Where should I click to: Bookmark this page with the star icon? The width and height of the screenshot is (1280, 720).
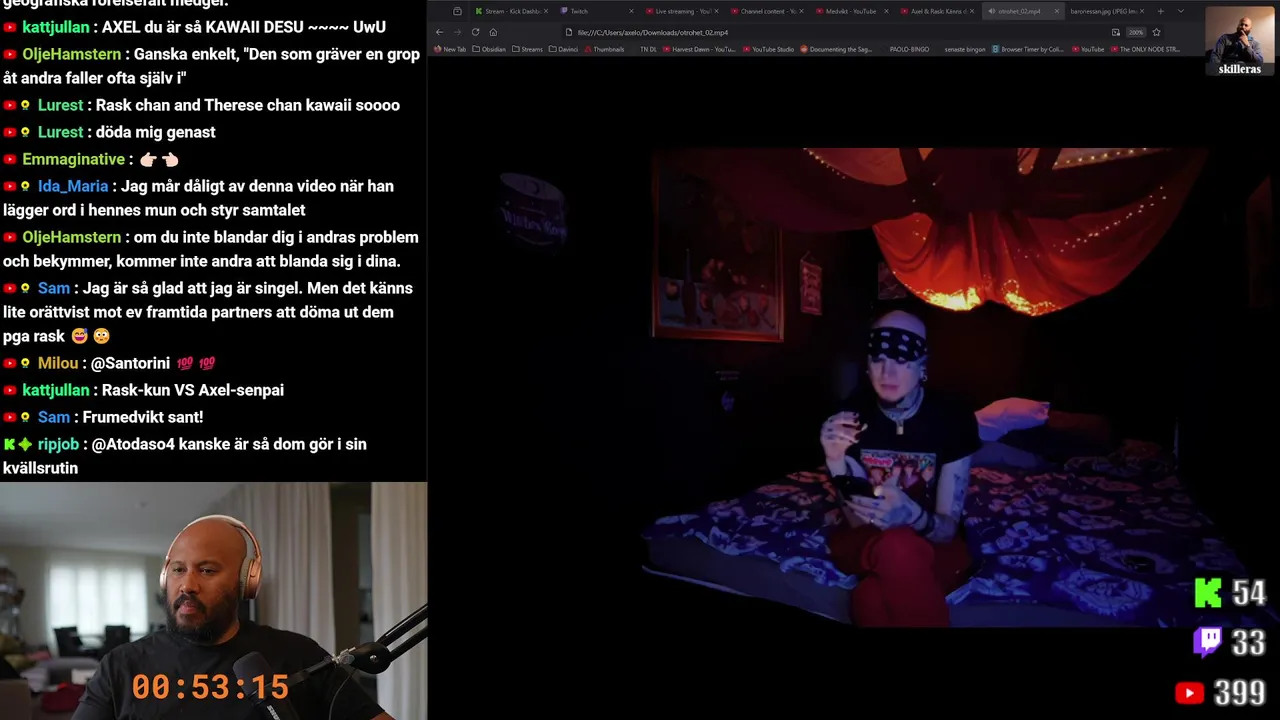(x=1156, y=32)
